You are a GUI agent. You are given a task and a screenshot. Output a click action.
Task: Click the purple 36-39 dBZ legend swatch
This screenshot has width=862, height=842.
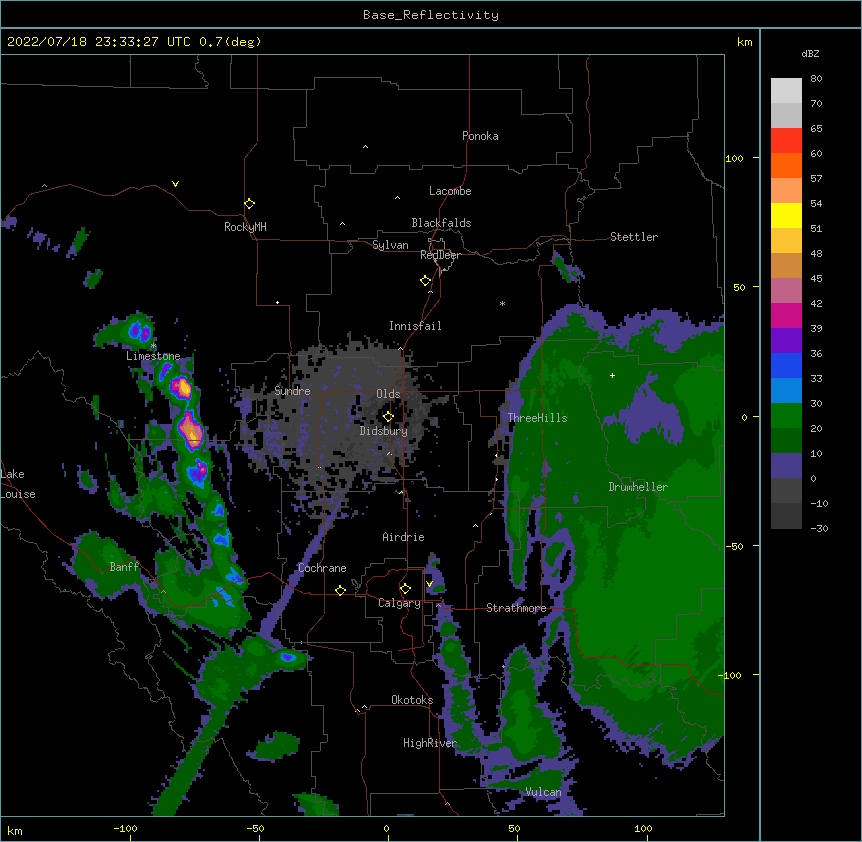click(786, 341)
